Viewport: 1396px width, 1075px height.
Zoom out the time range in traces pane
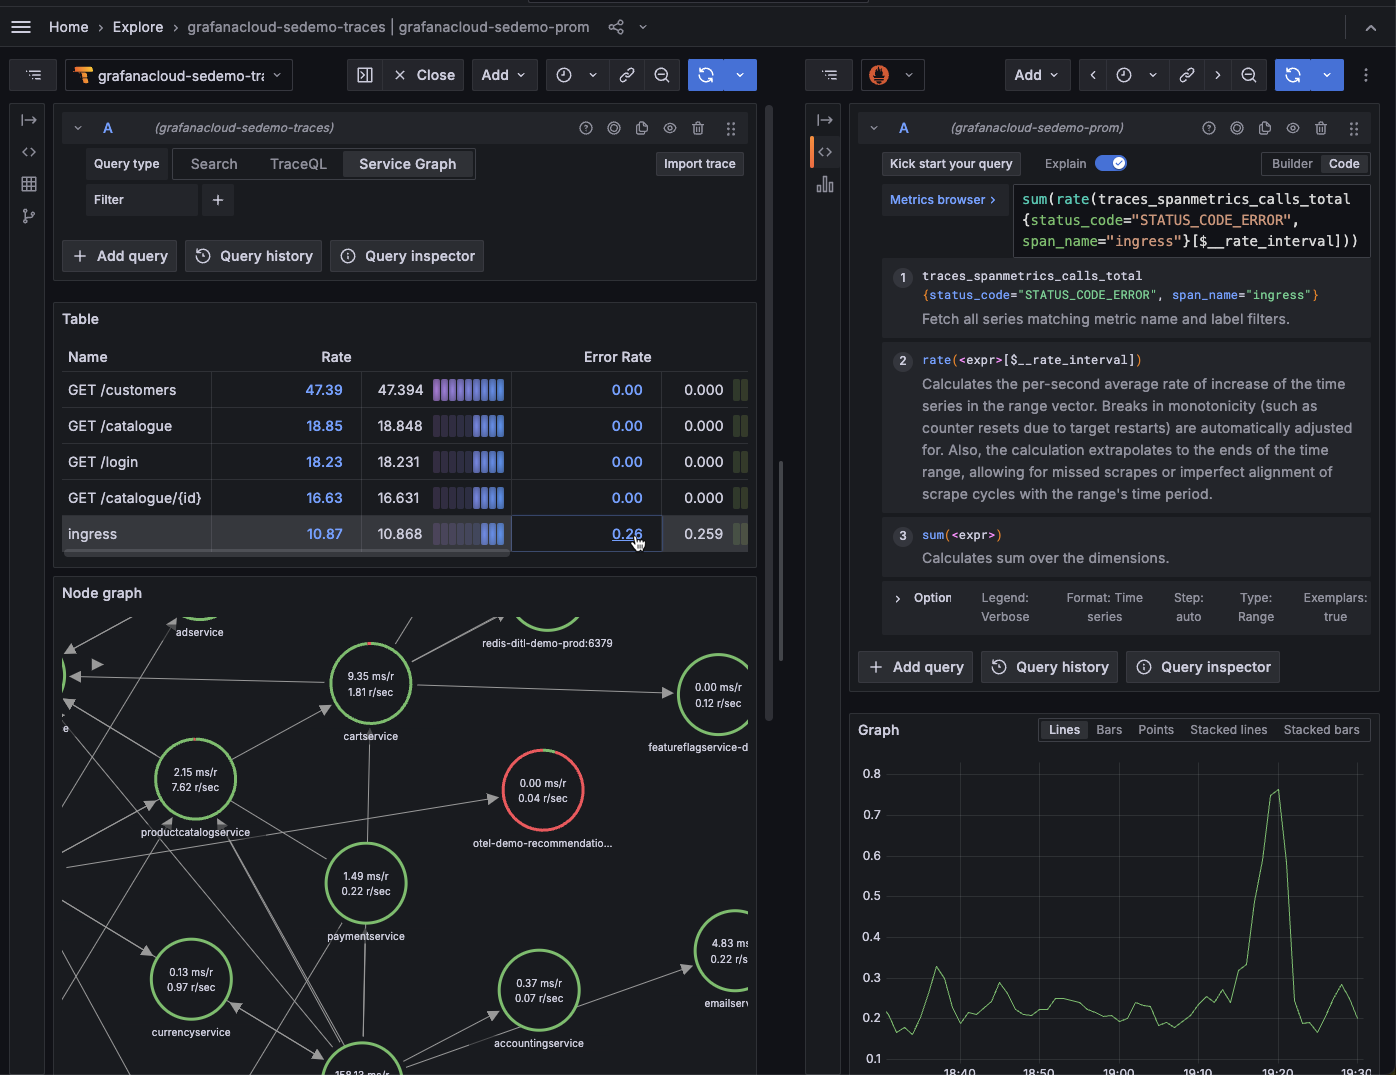pyautogui.click(x=661, y=75)
